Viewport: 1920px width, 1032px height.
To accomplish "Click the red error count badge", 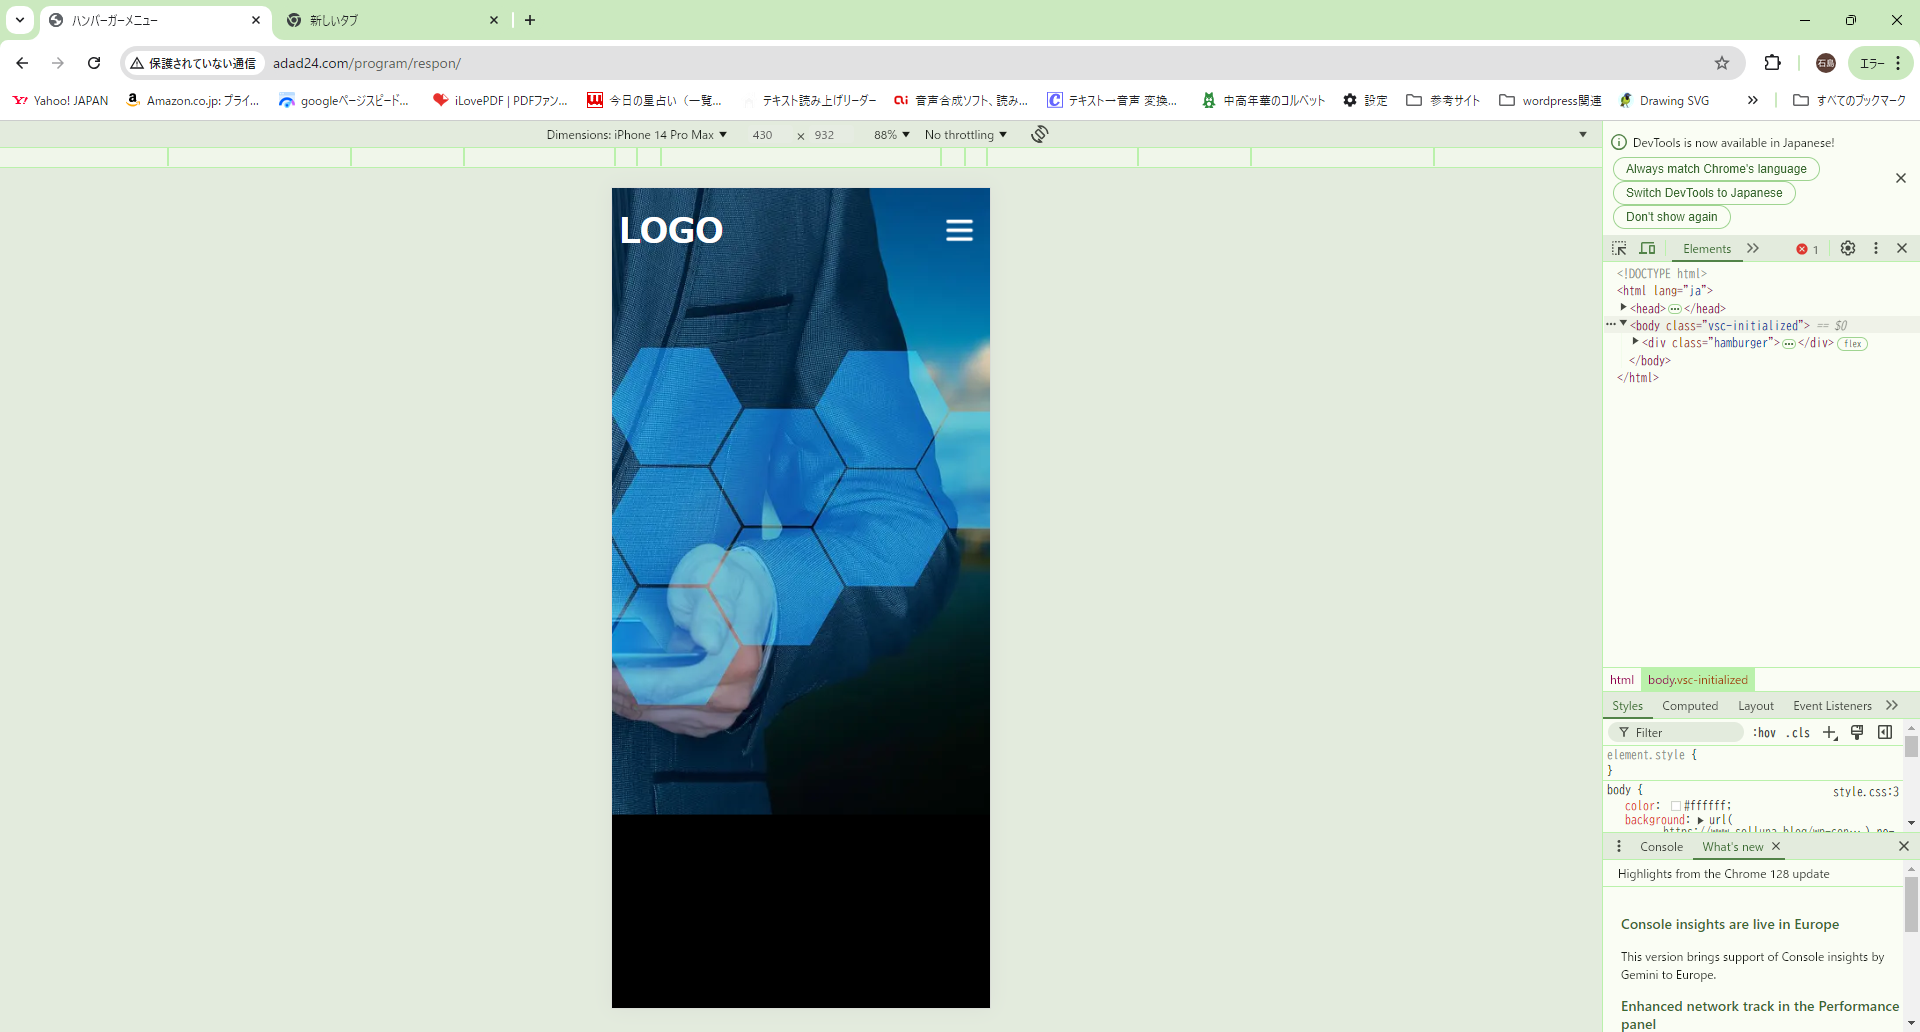I will pos(1807,249).
